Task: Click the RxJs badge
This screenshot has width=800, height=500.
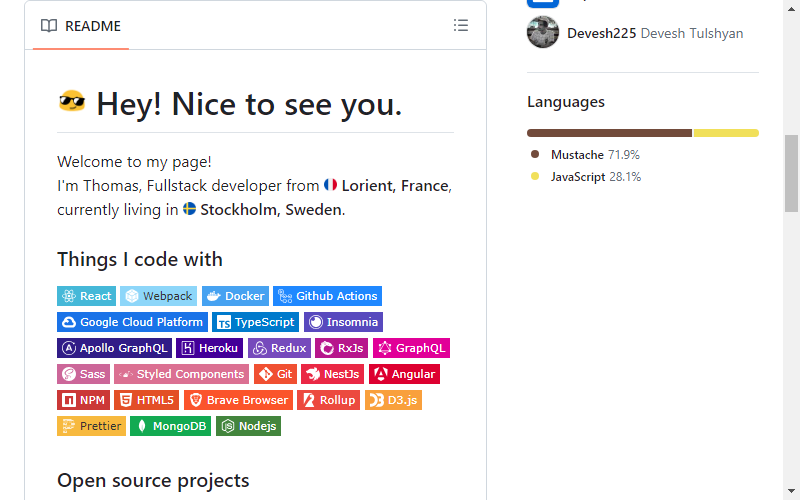Action: coord(341,348)
